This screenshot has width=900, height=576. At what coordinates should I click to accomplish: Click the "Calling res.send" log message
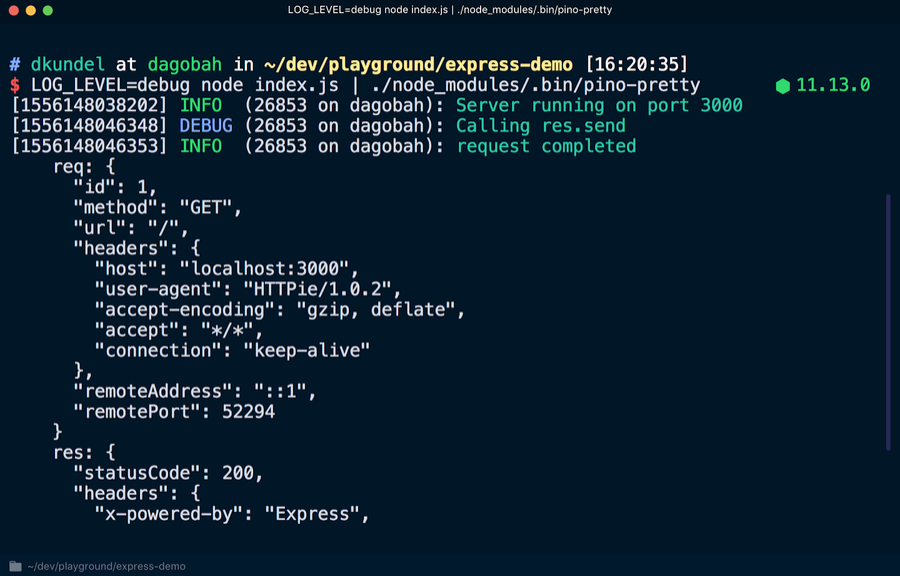(x=540, y=126)
